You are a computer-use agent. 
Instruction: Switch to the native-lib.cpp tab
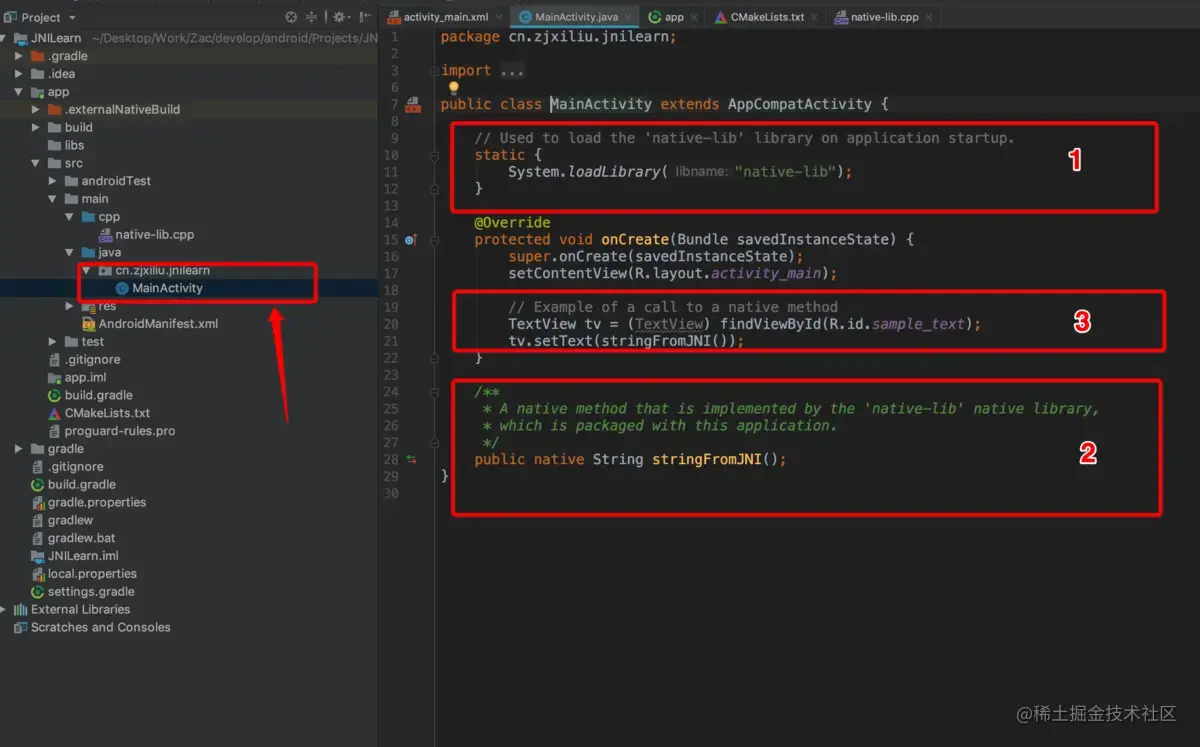click(885, 17)
